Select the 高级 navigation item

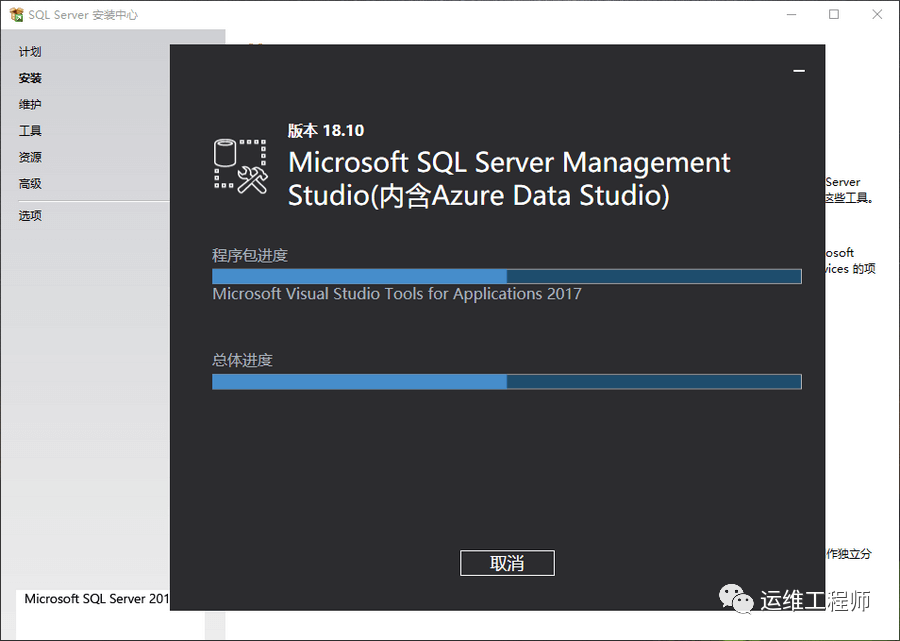(x=30, y=184)
